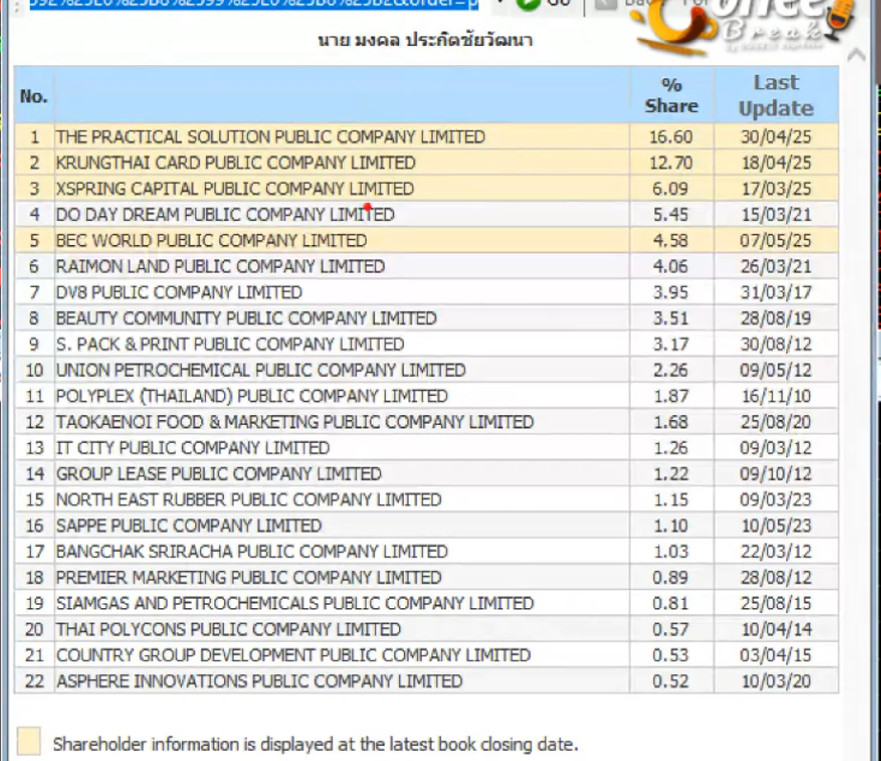Click the green Go arrow icon
Image resolution: width=881 pixels, height=761 pixels.
(x=528, y=4)
